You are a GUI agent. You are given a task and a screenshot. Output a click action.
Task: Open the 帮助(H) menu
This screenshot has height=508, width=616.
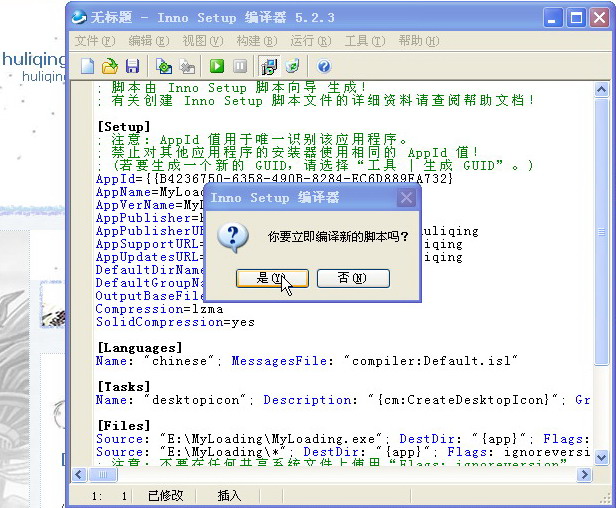click(x=419, y=40)
